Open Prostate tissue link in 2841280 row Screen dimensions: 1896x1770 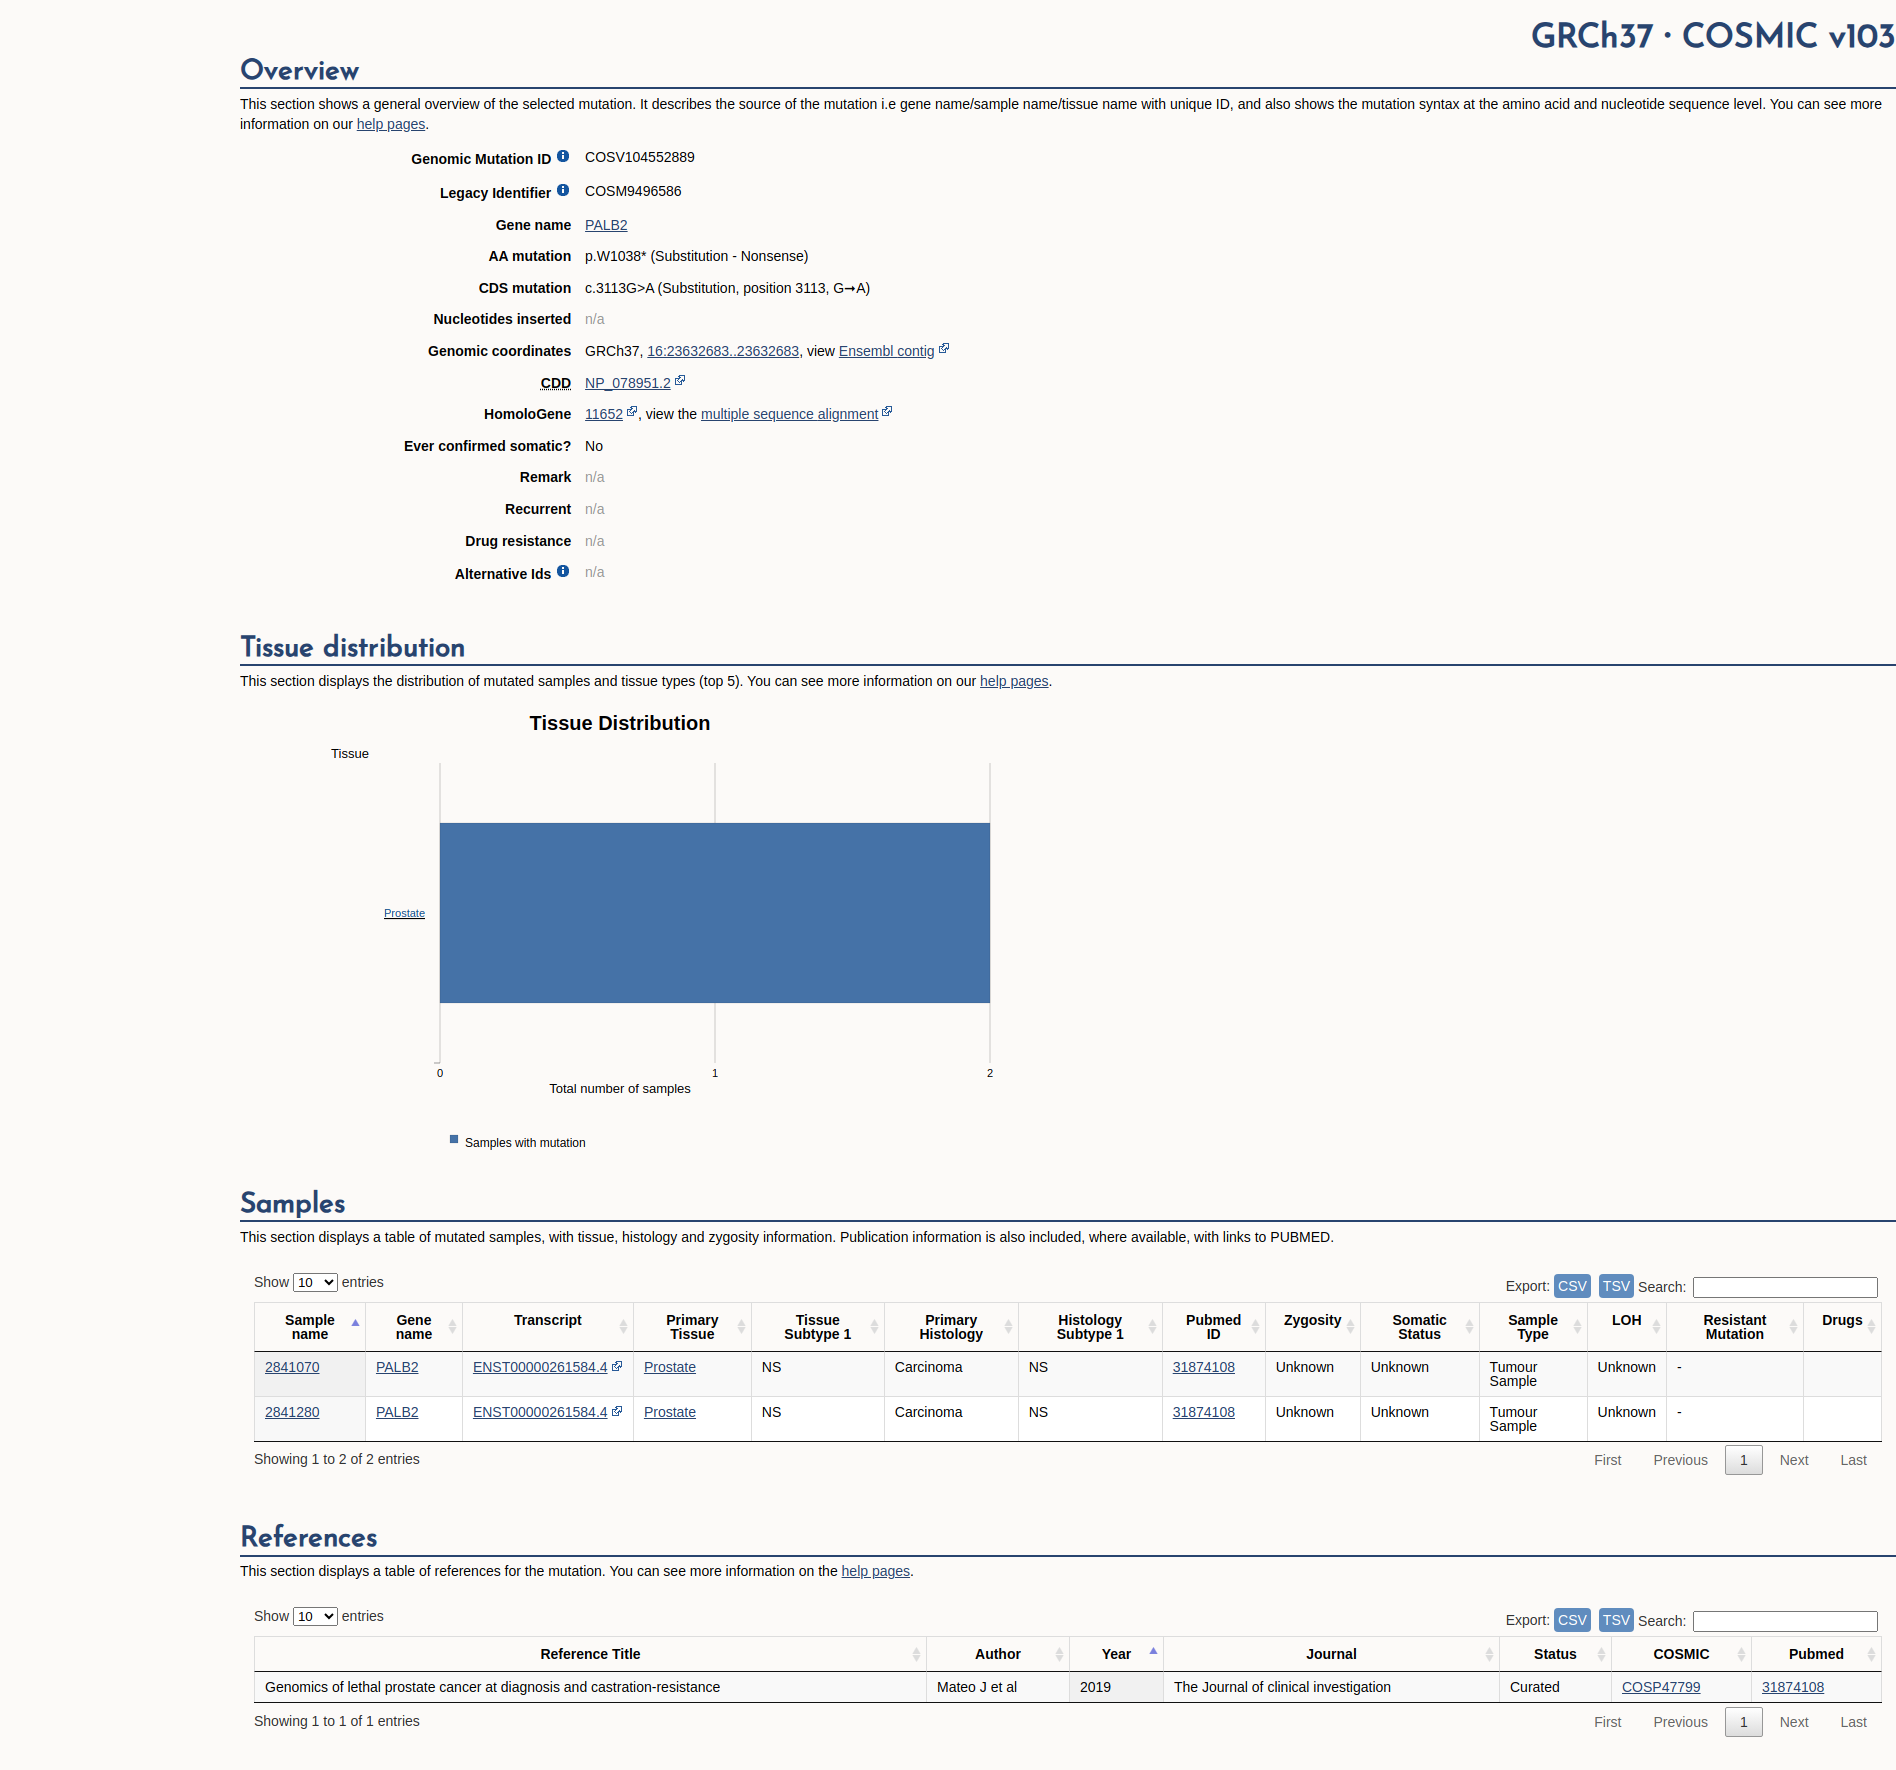[670, 1412]
